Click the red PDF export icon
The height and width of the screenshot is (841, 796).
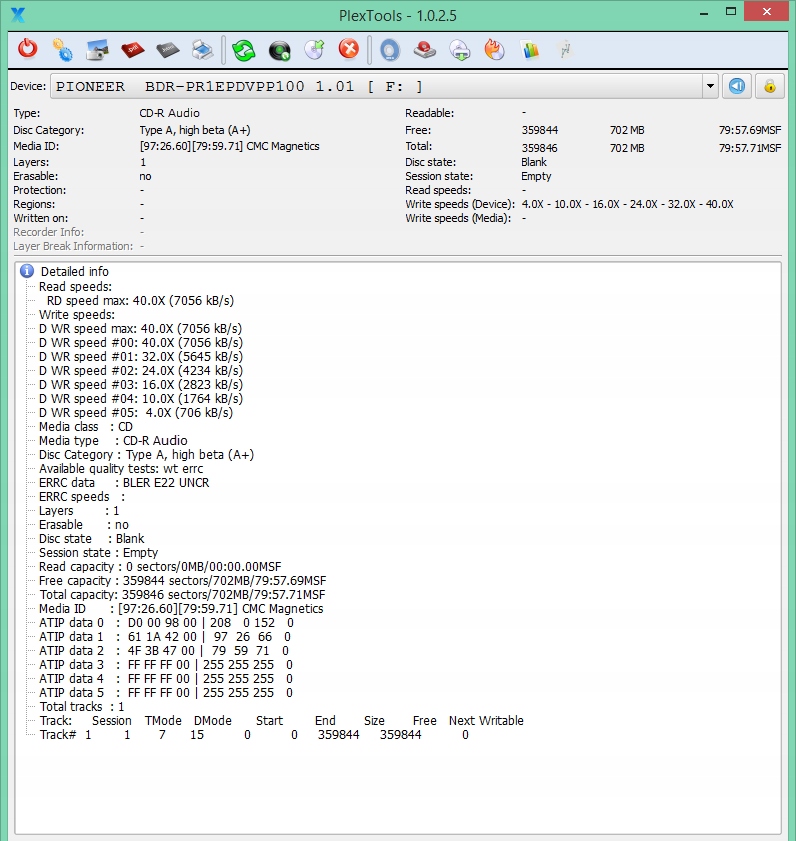coord(131,49)
